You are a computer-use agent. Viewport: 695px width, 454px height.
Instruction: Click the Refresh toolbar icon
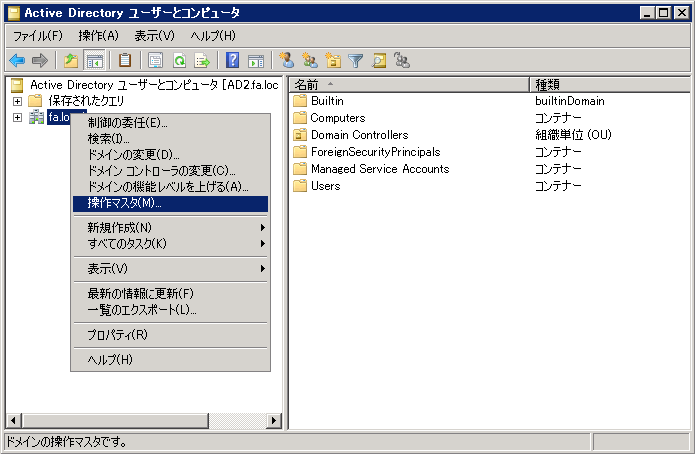tap(179, 60)
